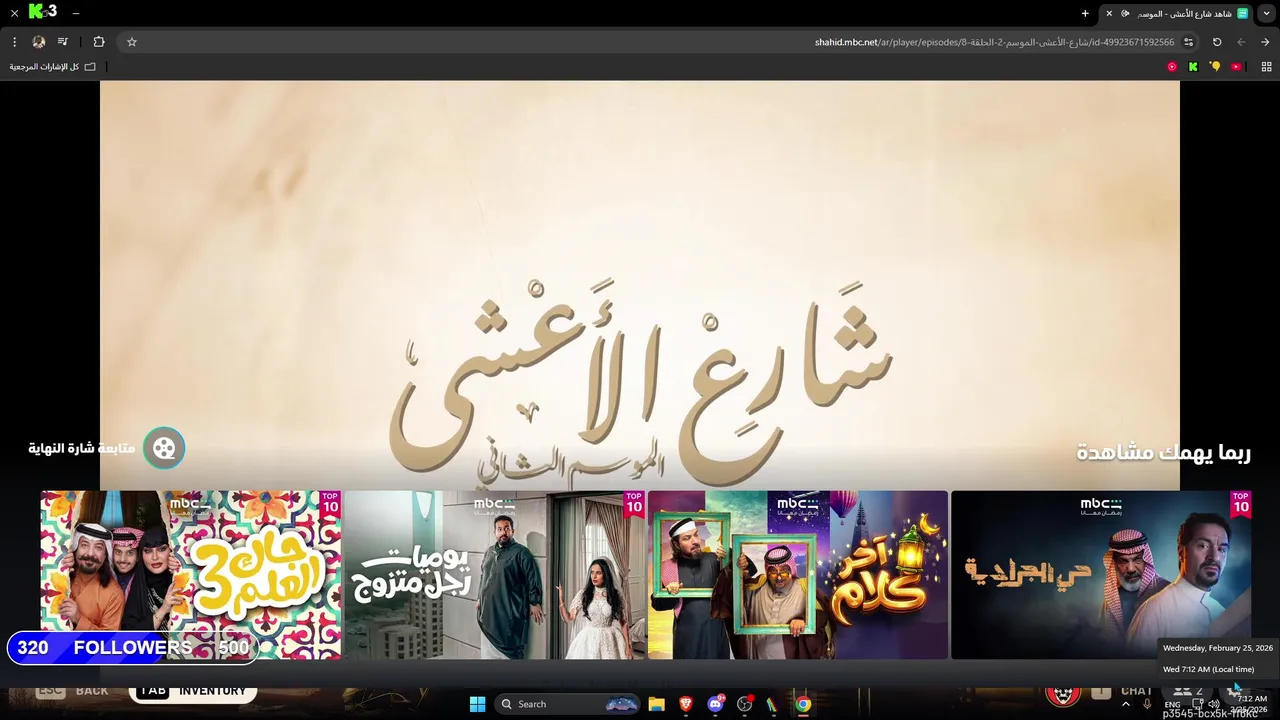Open the browser three-dot menu
The width and height of the screenshot is (1280, 720).
[14, 42]
